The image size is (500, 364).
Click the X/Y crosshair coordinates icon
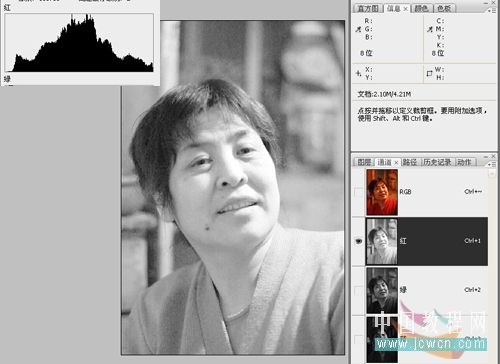click(358, 73)
